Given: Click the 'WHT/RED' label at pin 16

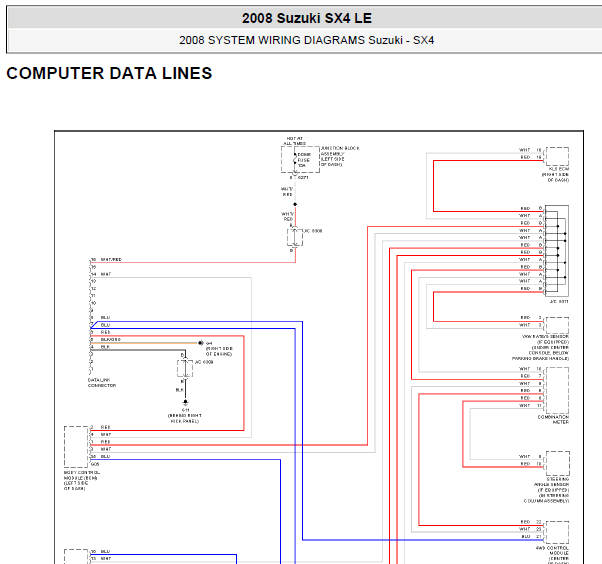Looking at the screenshot, I should click(111, 260).
